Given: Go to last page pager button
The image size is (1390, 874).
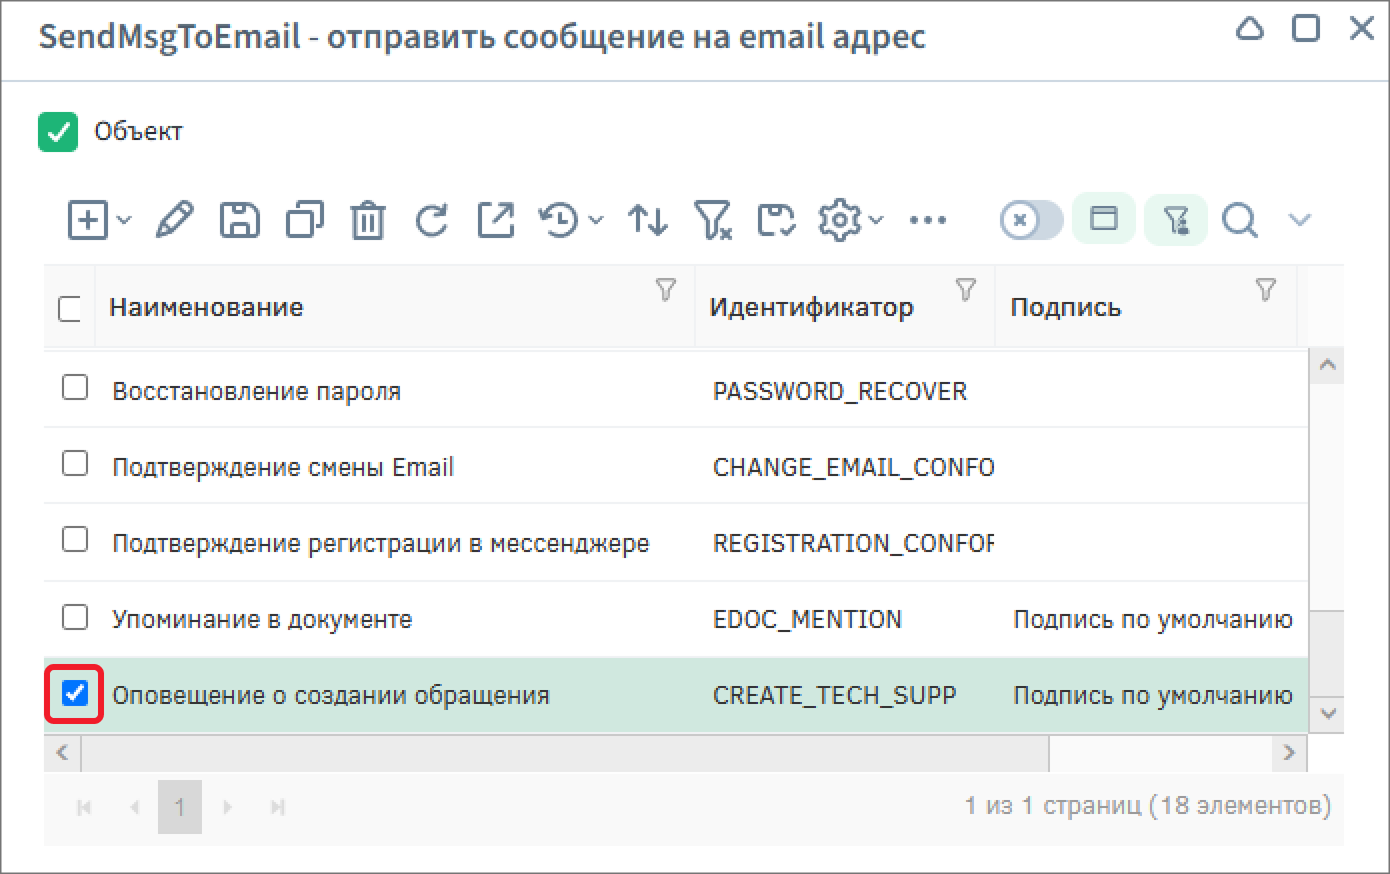Looking at the screenshot, I should pyautogui.click(x=278, y=806).
